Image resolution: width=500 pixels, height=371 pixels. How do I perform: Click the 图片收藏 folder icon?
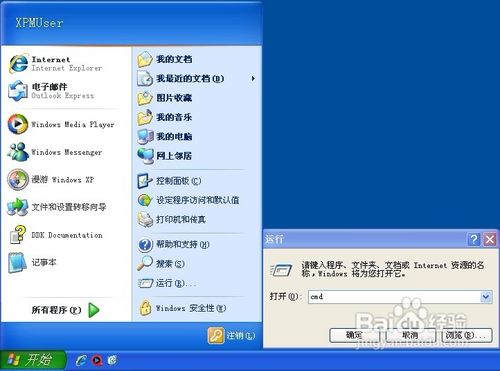coord(145,98)
